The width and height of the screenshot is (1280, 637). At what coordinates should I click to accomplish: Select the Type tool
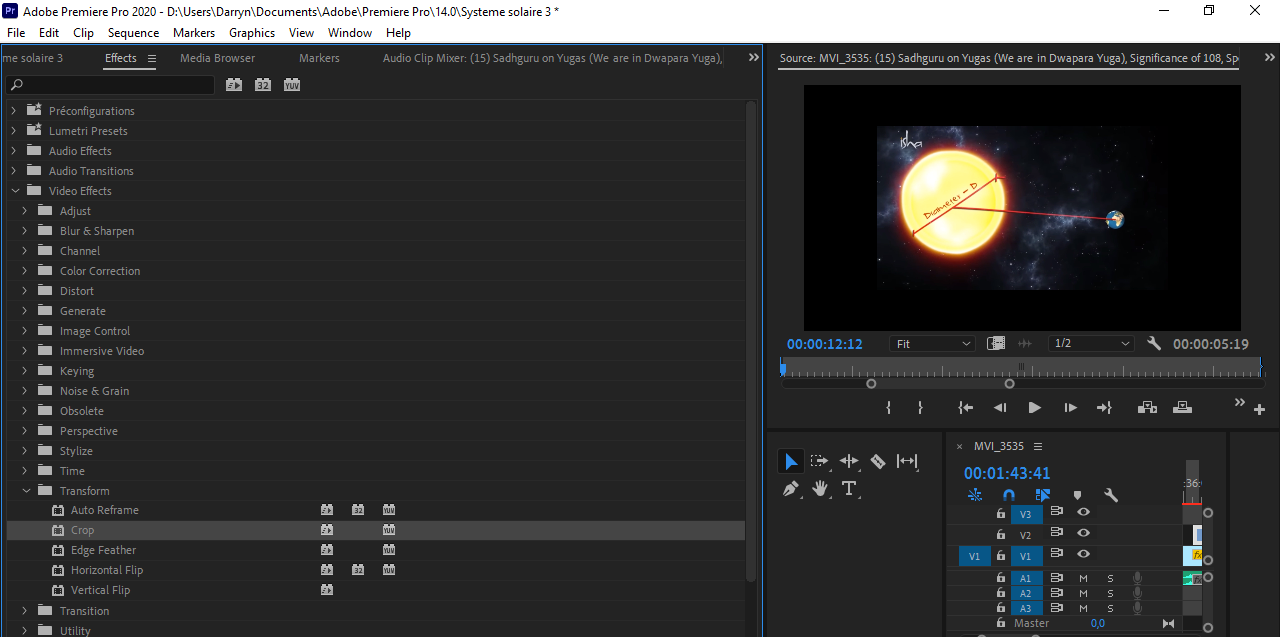point(849,489)
